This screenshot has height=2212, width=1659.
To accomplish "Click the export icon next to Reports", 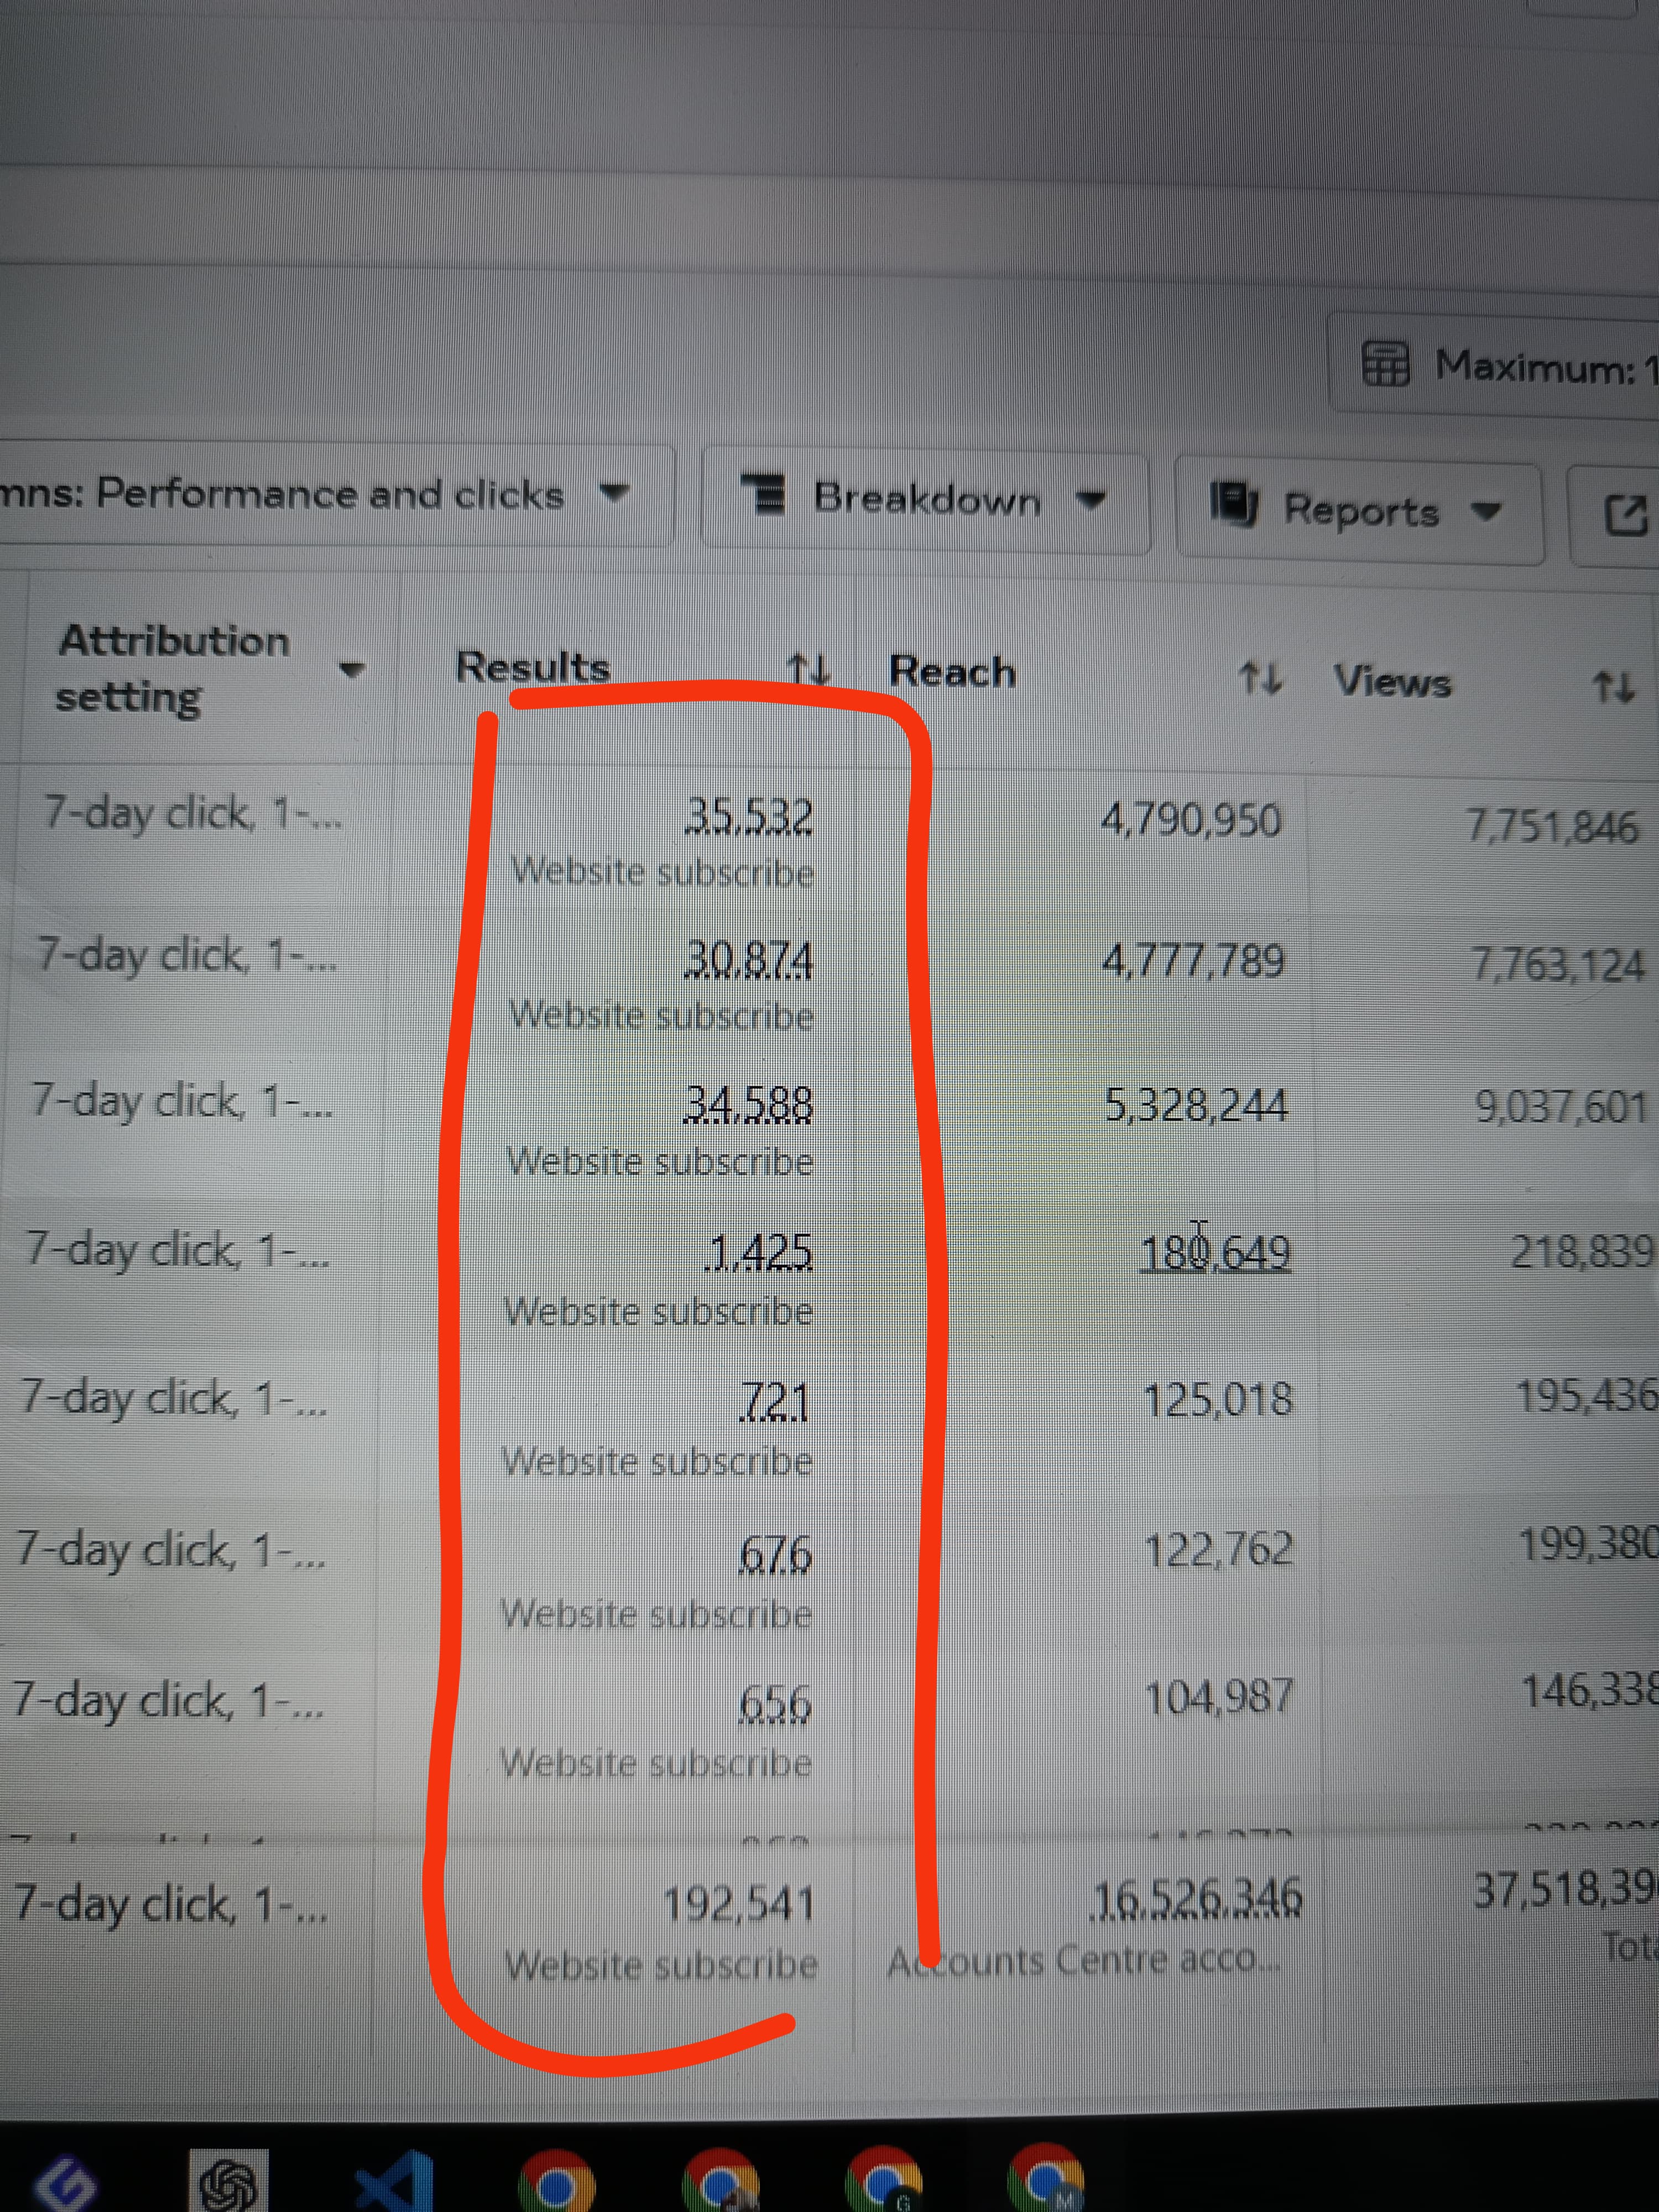I will pyautogui.click(x=1625, y=516).
